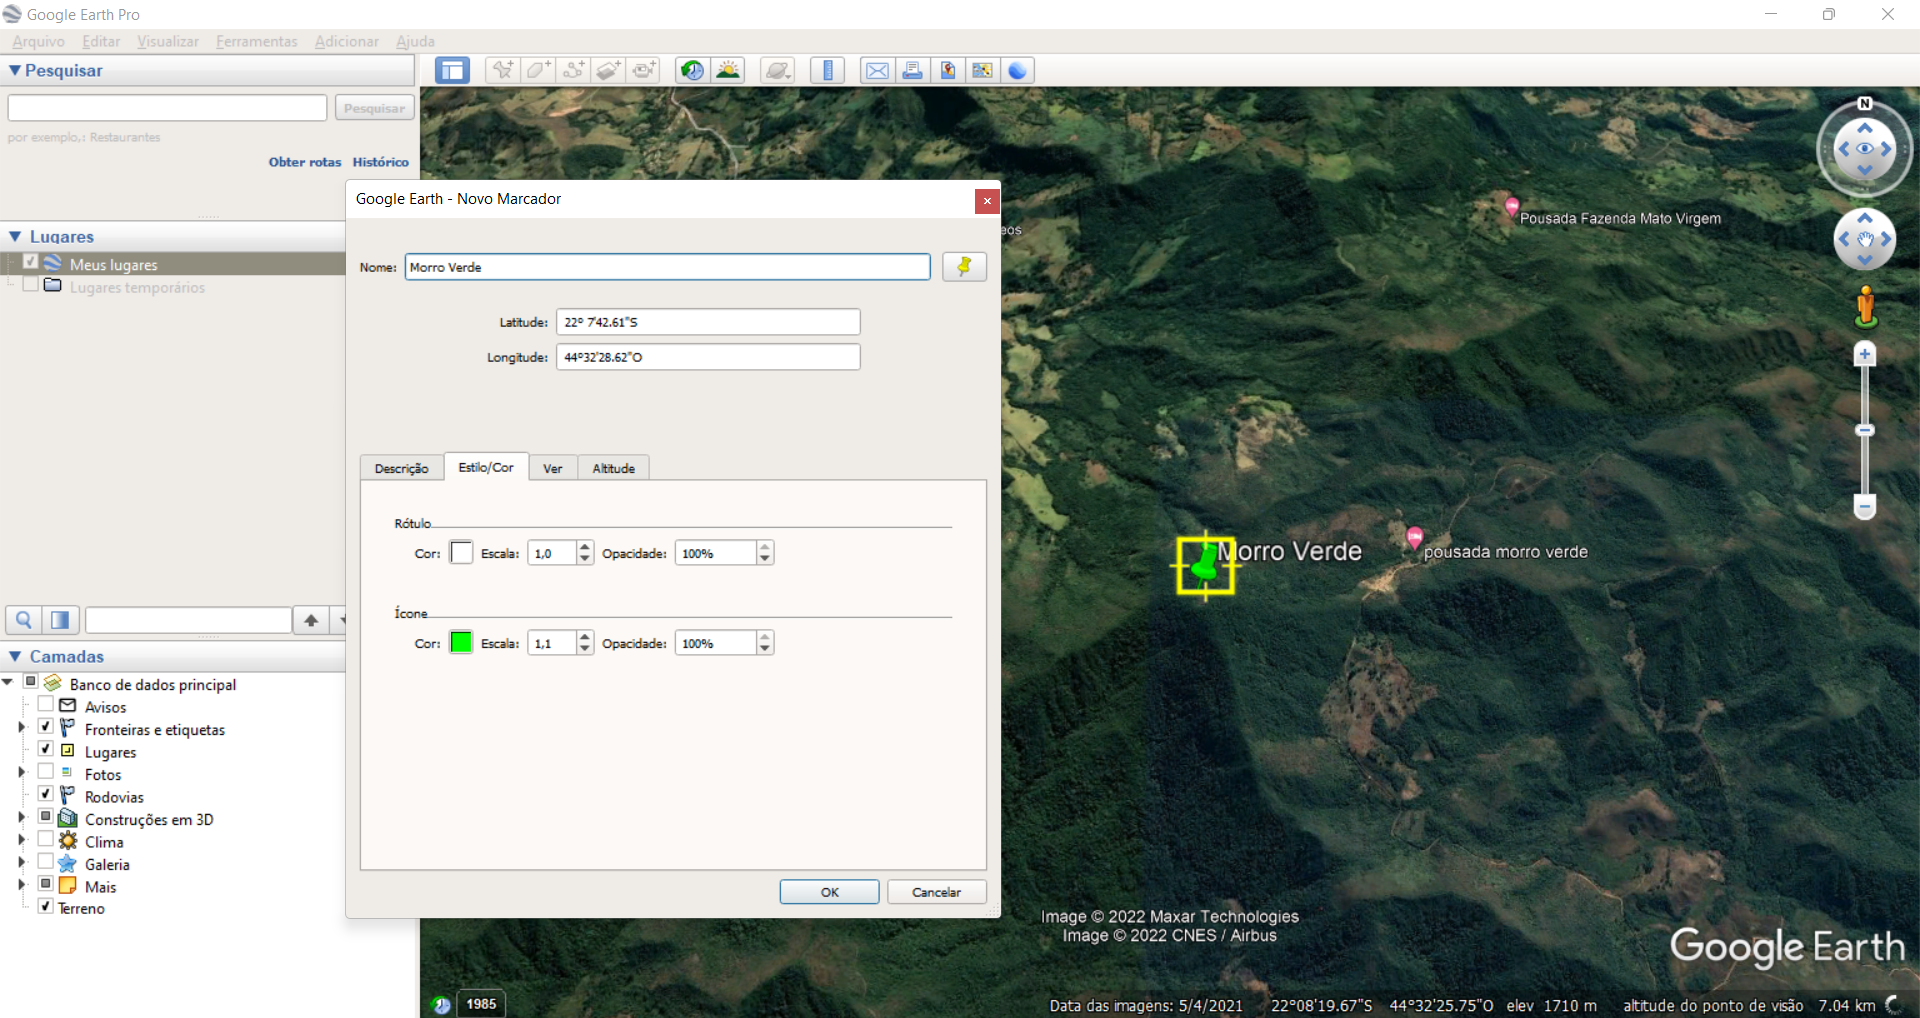Change placemark icon via pushpin button

click(x=964, y=267)
